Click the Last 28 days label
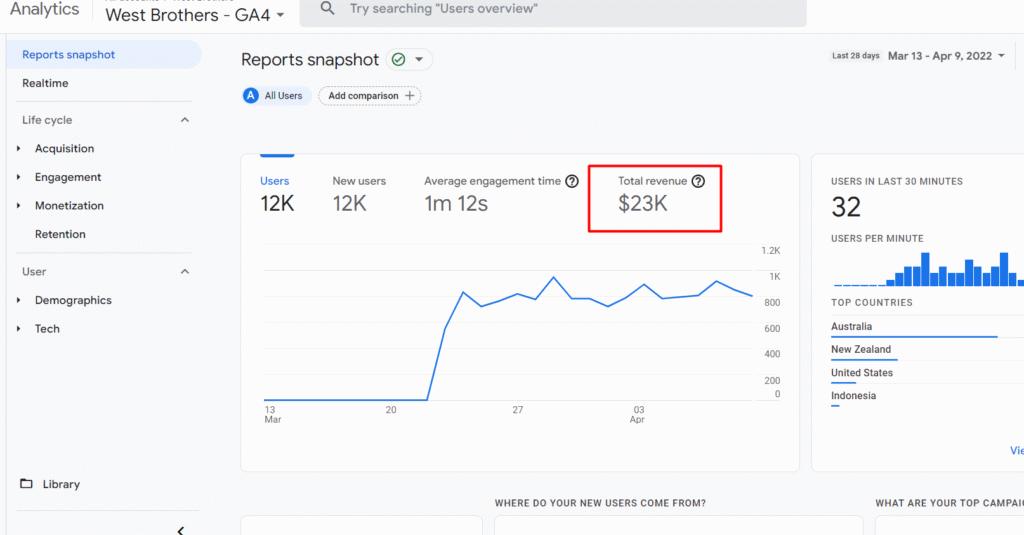Screen dimensions: 1024x535 (856, 56)
